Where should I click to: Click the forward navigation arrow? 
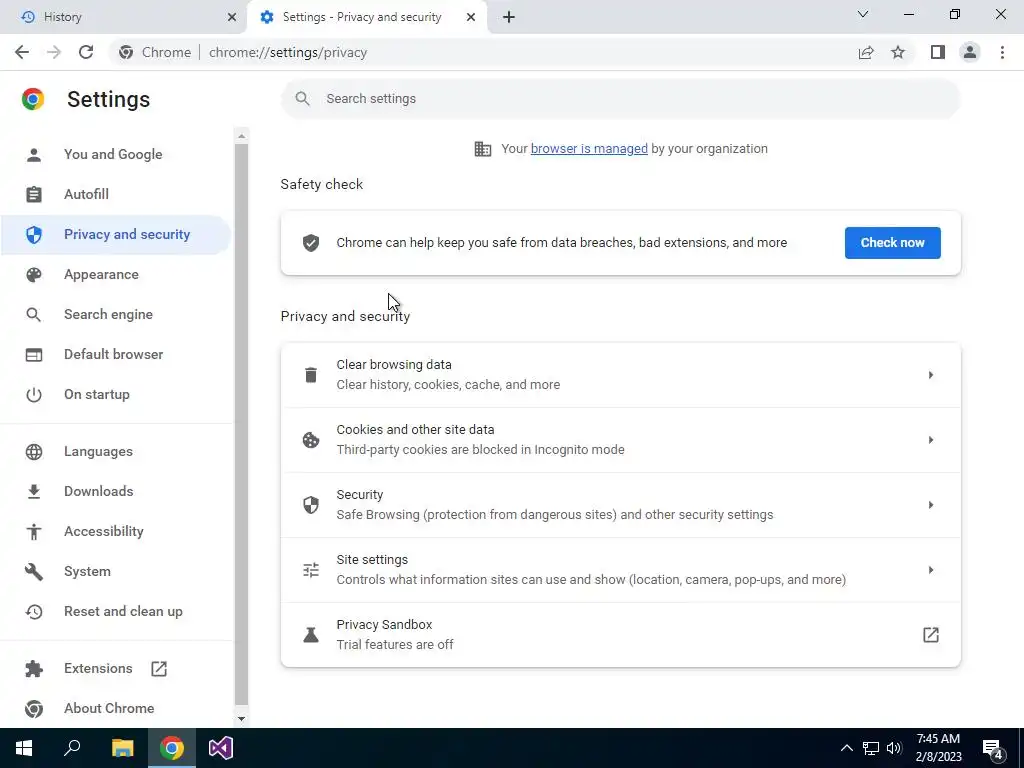pos(54,52)
